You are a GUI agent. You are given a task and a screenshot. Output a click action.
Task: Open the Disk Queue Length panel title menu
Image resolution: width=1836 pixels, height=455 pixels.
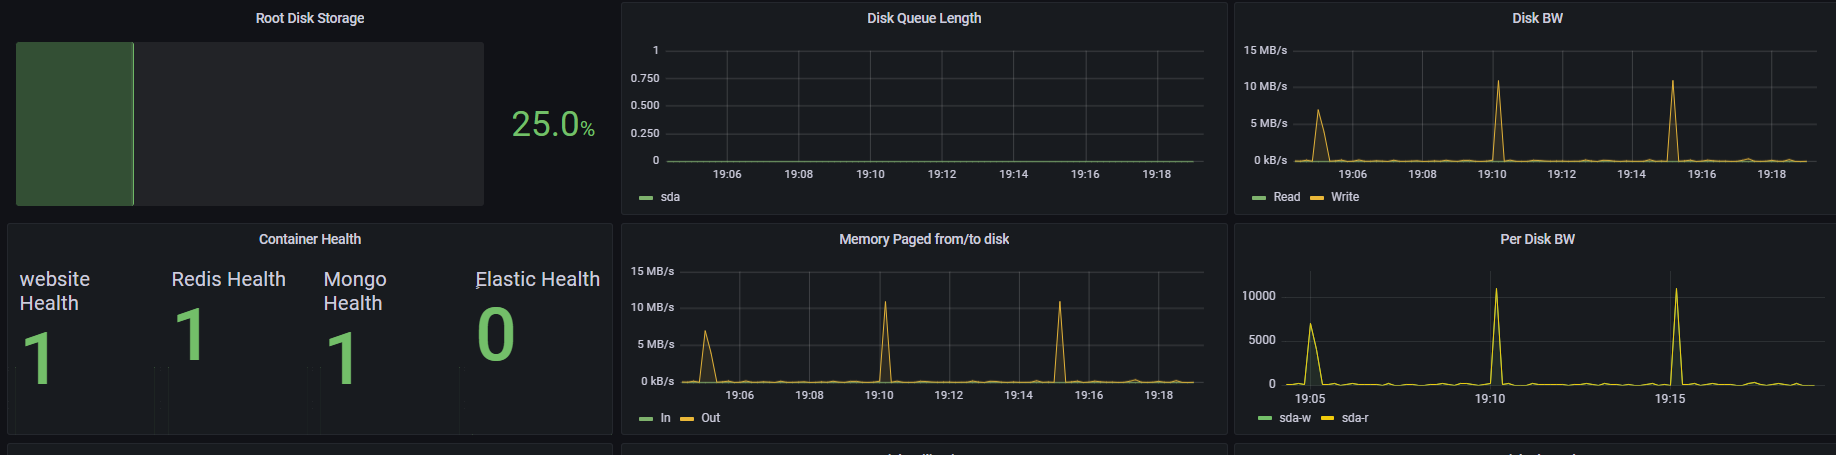(x=924, y=18)
